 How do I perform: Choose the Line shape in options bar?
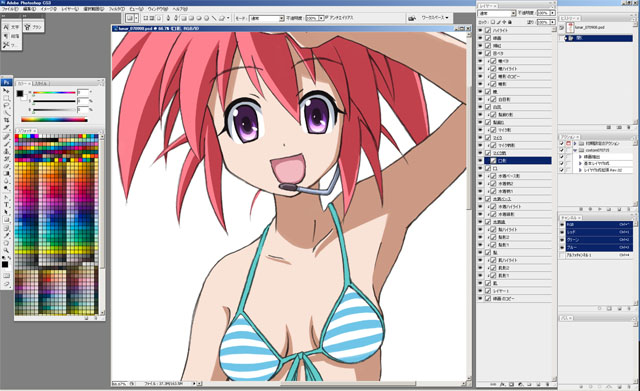click(x=215, y=18)
